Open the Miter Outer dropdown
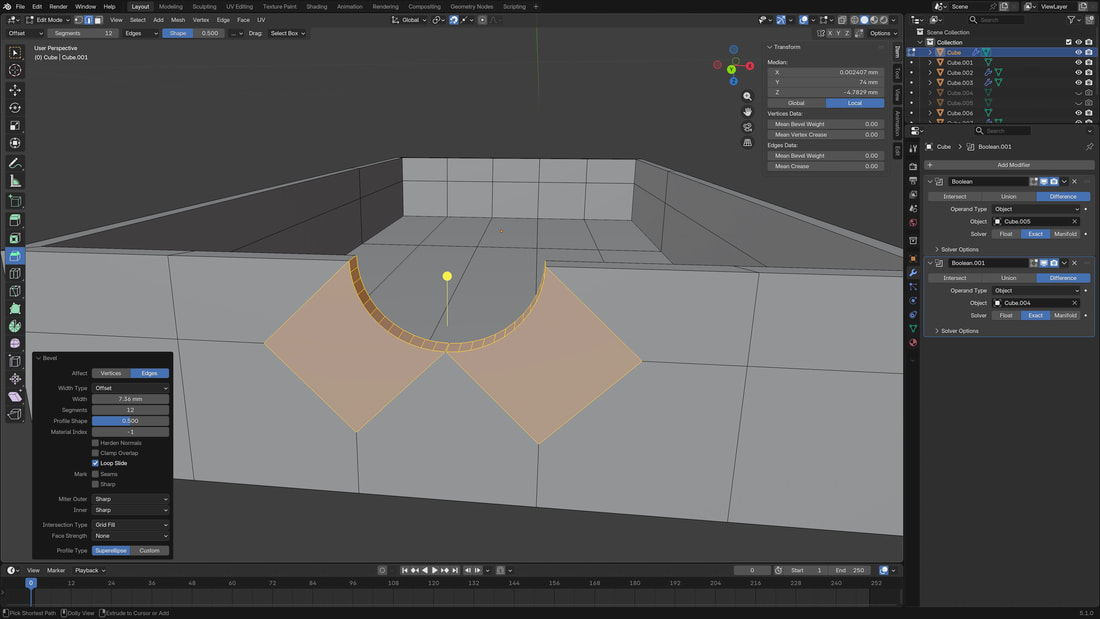 tap(130, 499)
